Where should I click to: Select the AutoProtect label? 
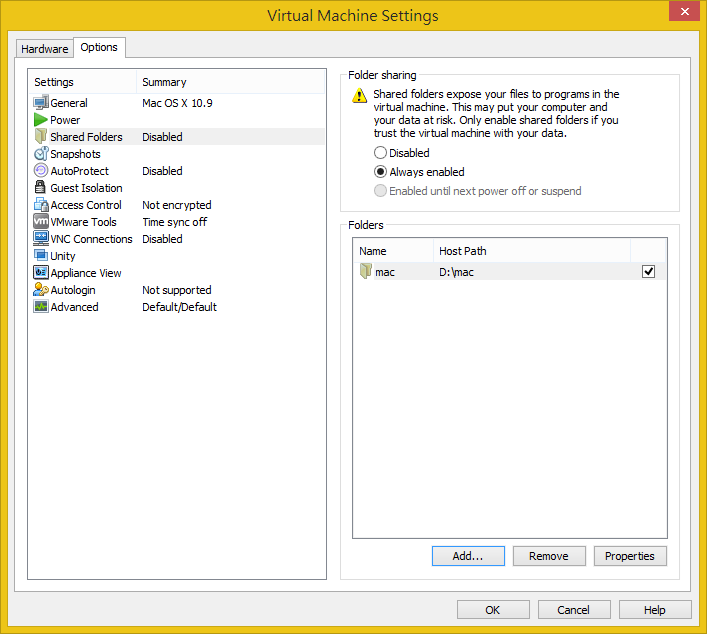pos(79,171)
